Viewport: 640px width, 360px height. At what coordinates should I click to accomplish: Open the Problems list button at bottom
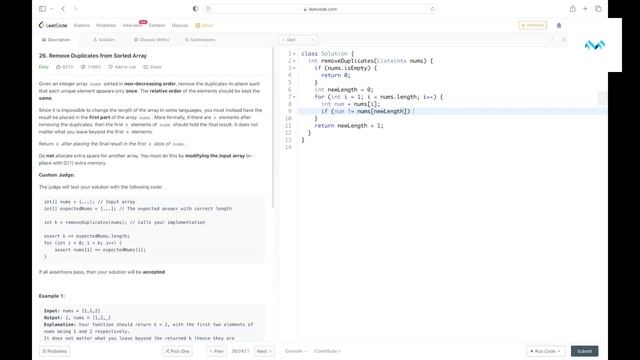(55, 351)
